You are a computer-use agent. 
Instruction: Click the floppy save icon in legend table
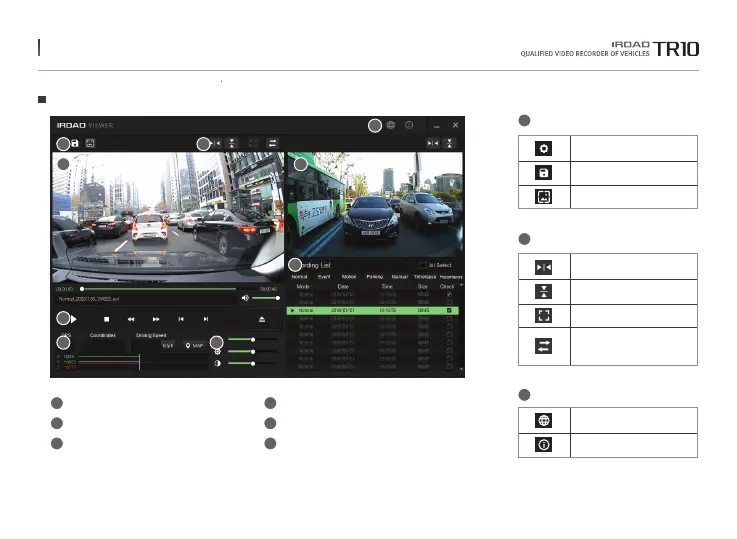click(x=543, y=173)
